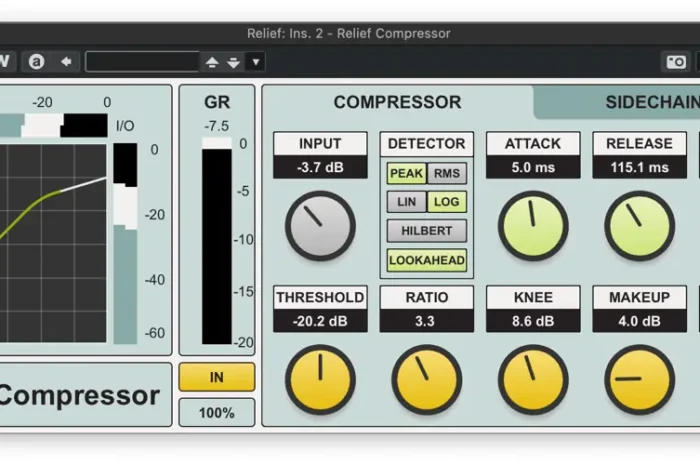The height and width of the screenshot is (465, 700).
Task: Select LOG detector scaling
Action: (x=446, y=202)
